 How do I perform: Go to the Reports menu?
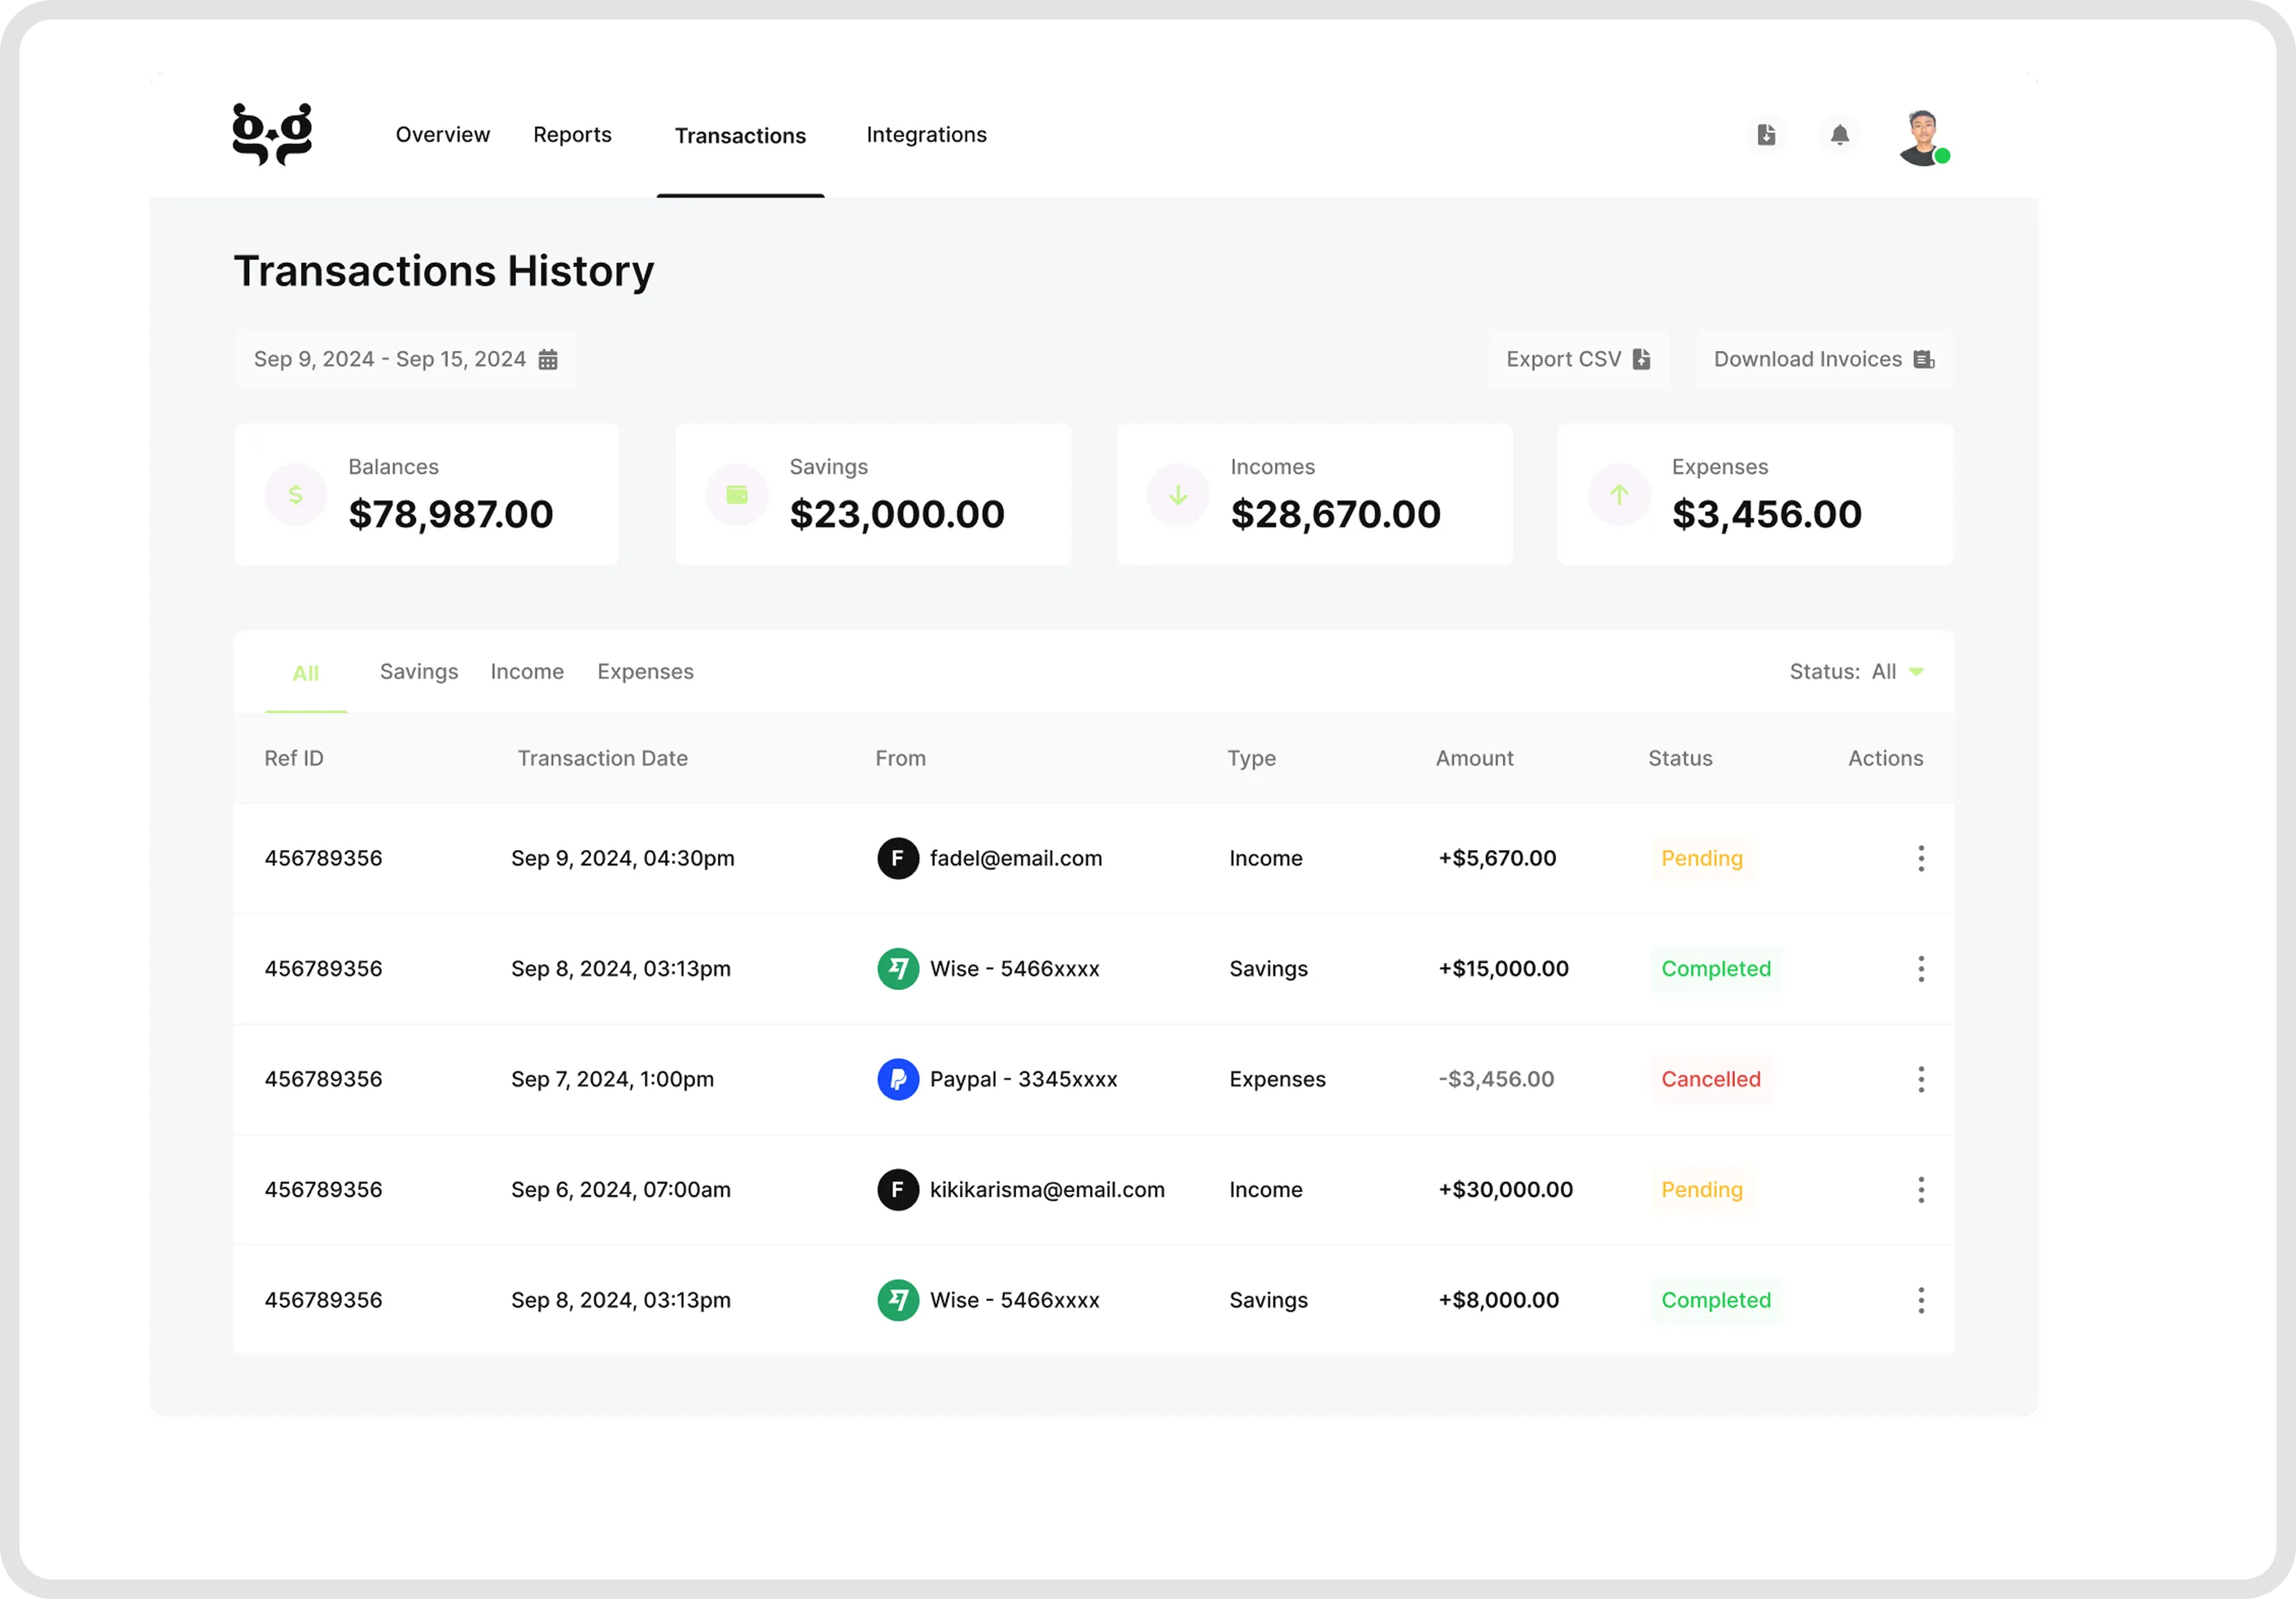572,135
